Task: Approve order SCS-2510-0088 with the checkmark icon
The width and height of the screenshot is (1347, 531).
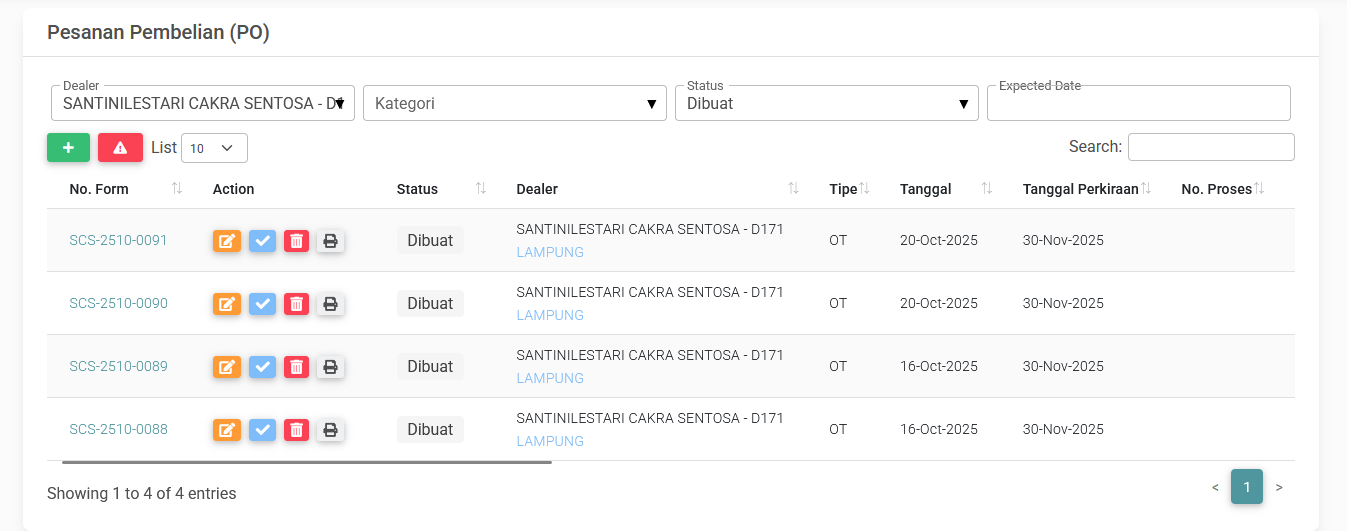Action: click(x=262, y=430)
